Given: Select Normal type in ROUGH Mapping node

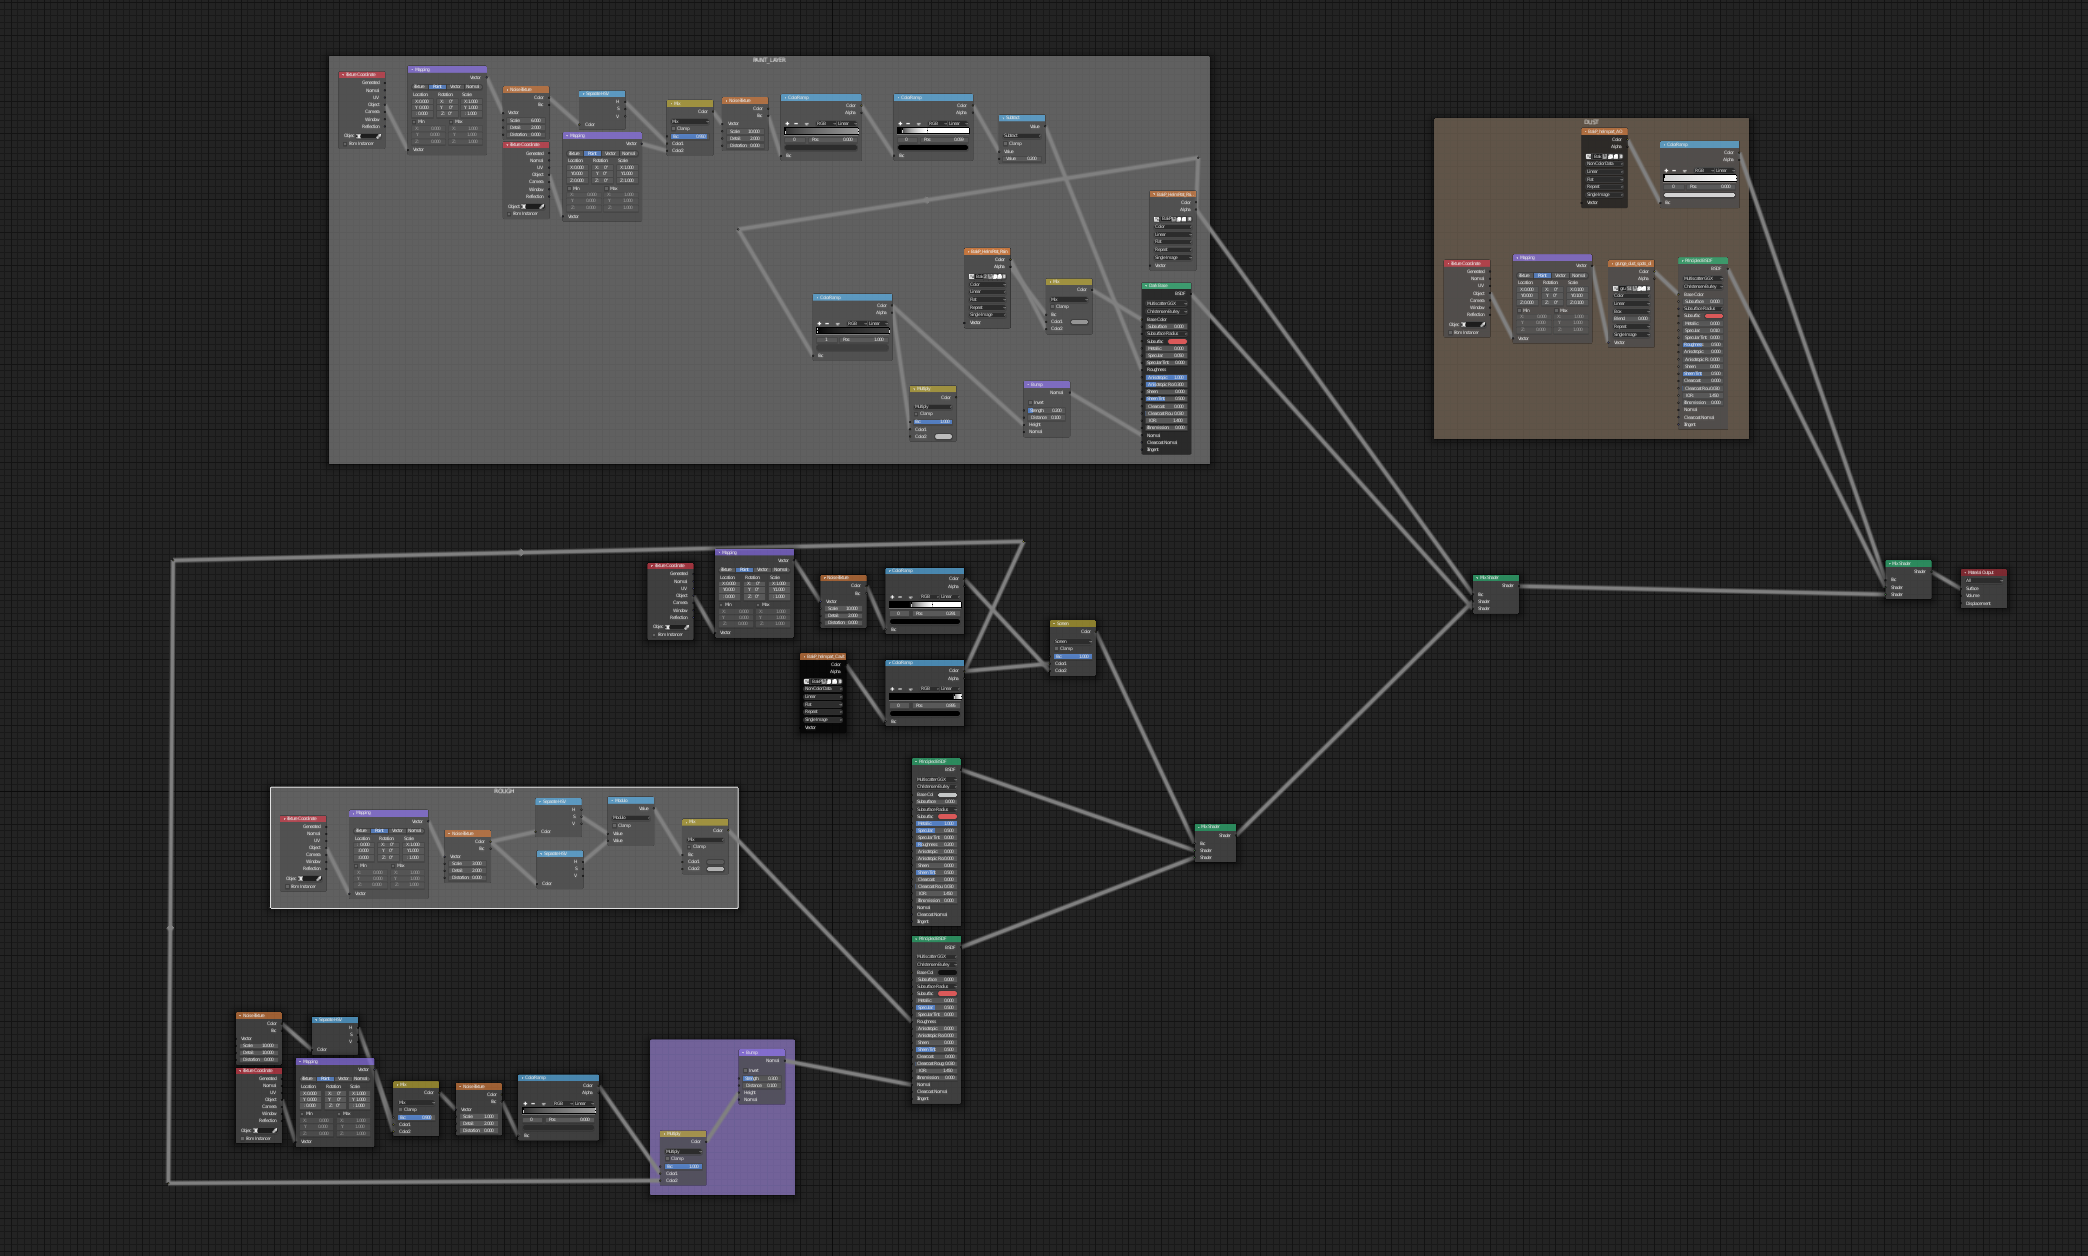Looking at the screenshot, I should tap(414, 830).
